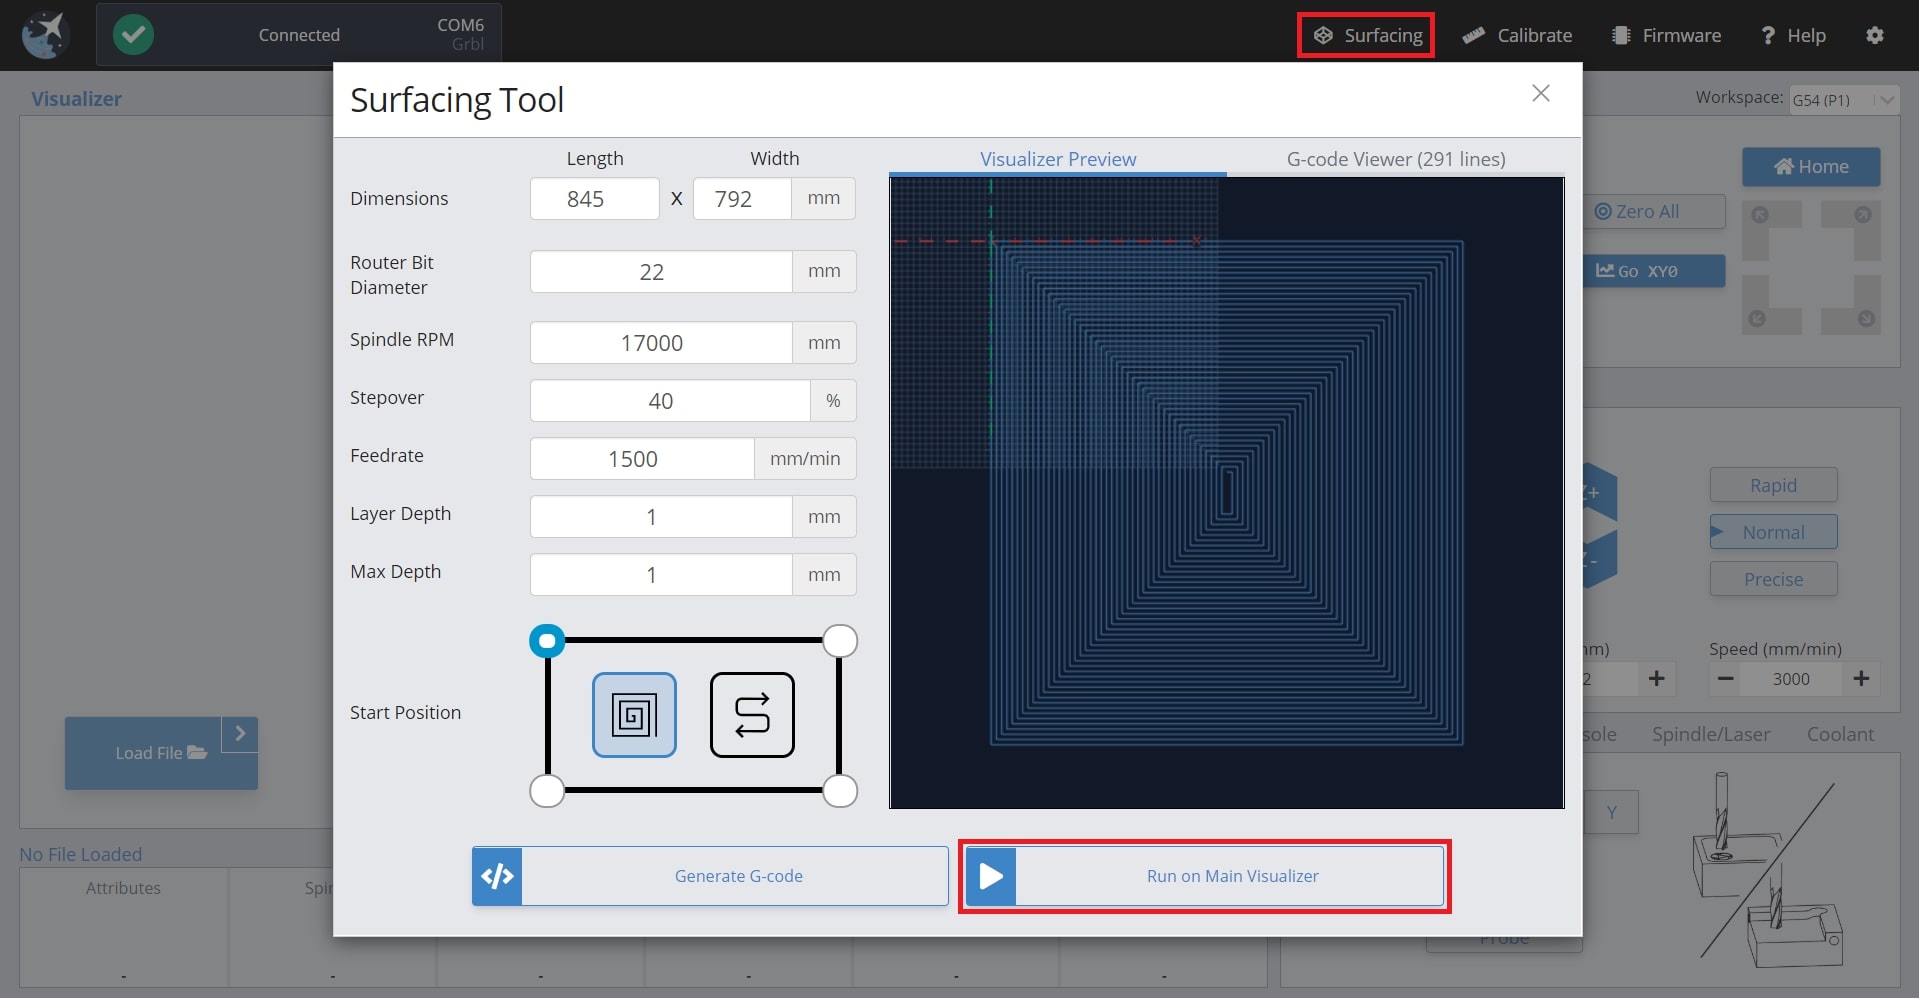Select top-right start position

[x=840, y=641]
